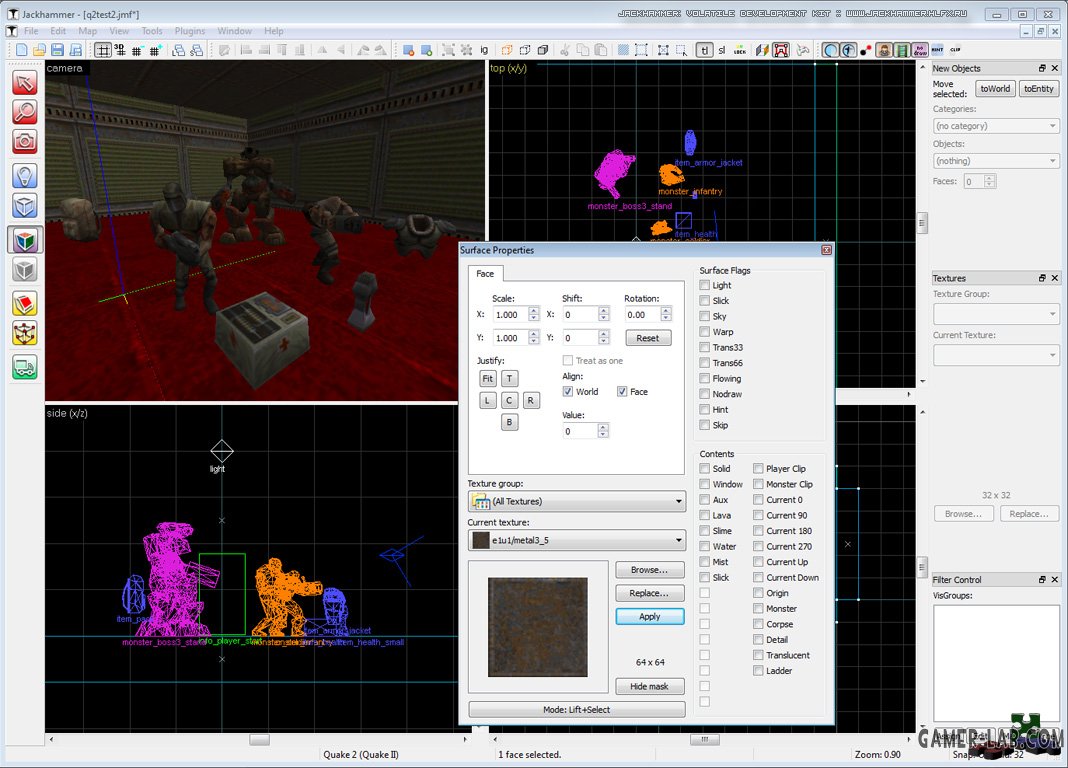
Task: Toggle the scale lock 'sl' icon
Action: point(722,50)
